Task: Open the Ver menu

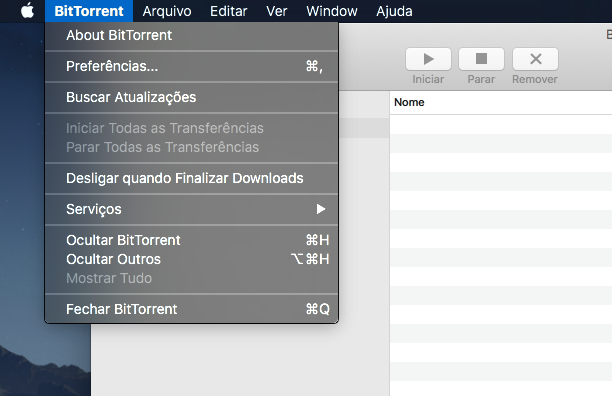Action: [x=276, y=11]
